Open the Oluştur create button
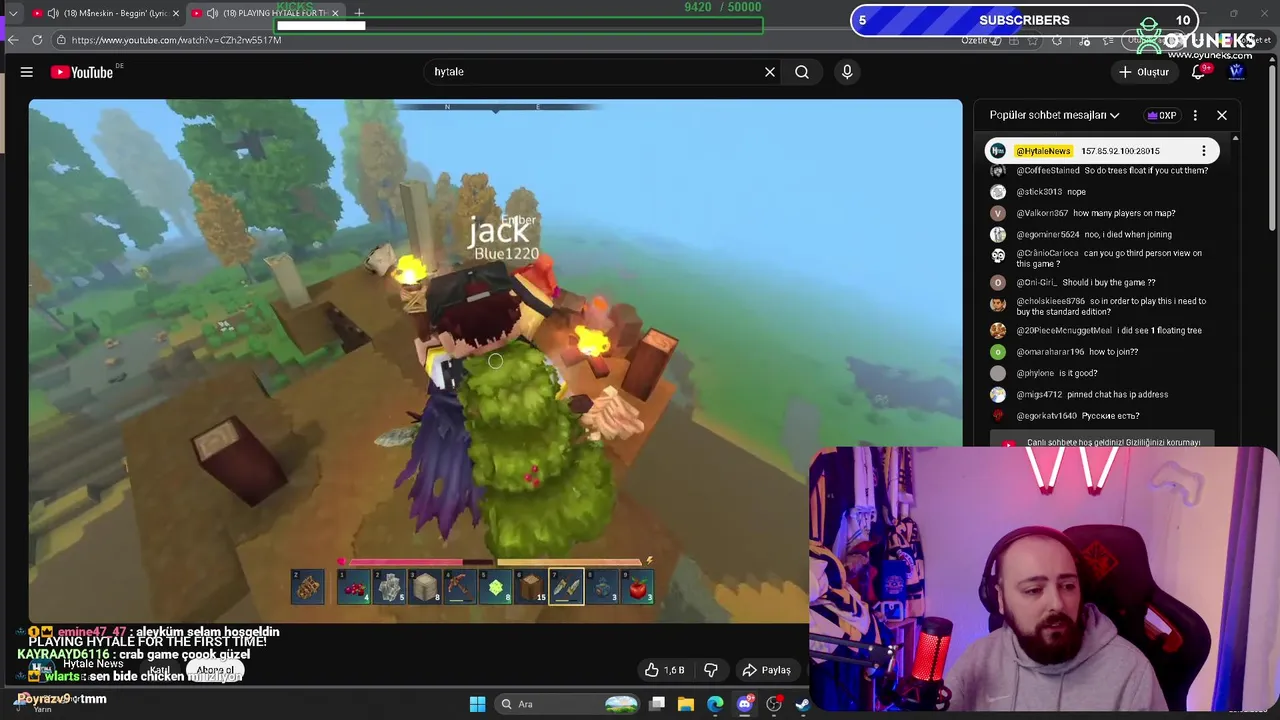 (x=1143, y=72)
